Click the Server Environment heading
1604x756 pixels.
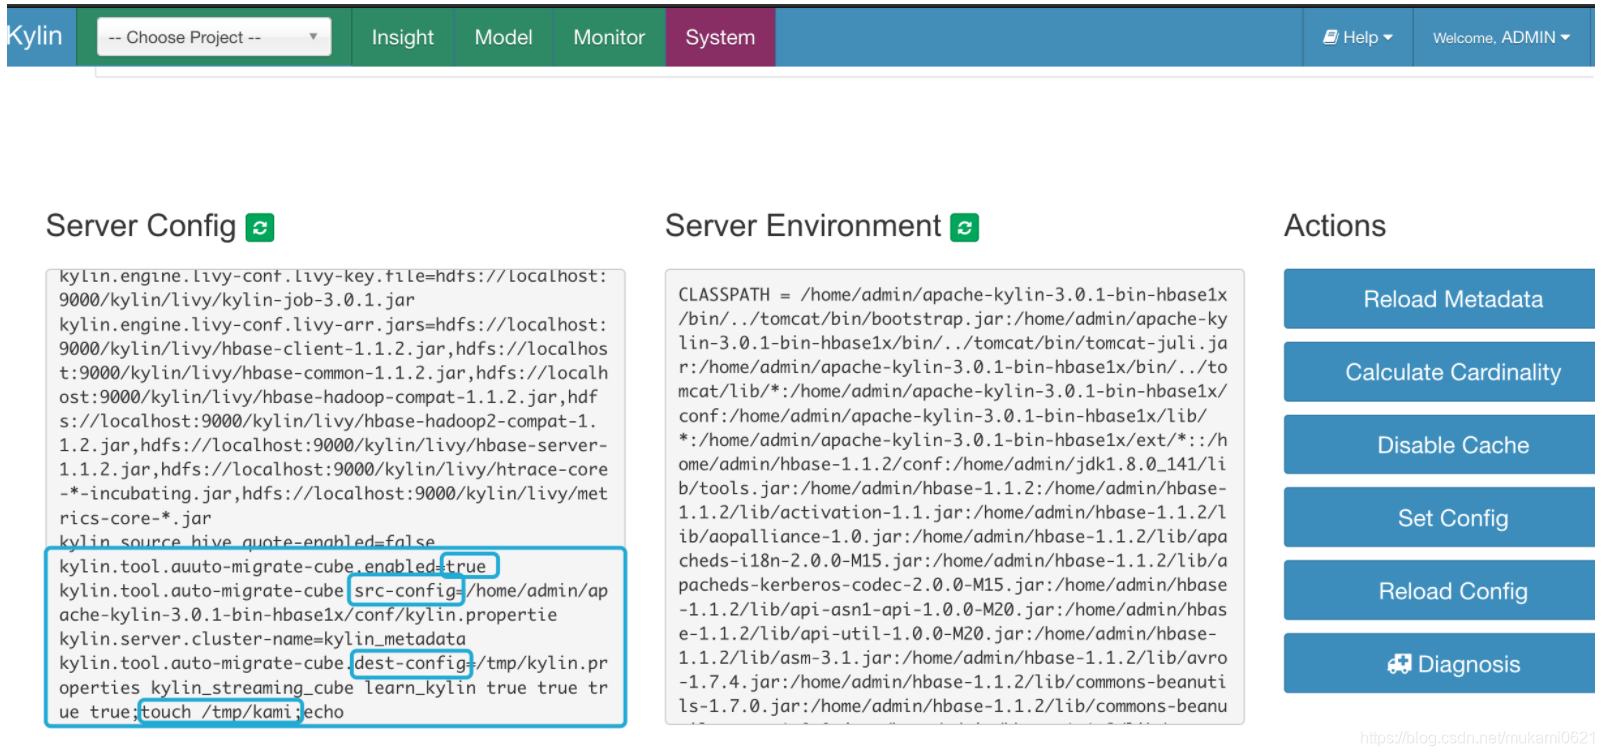[x=803, y=226]
